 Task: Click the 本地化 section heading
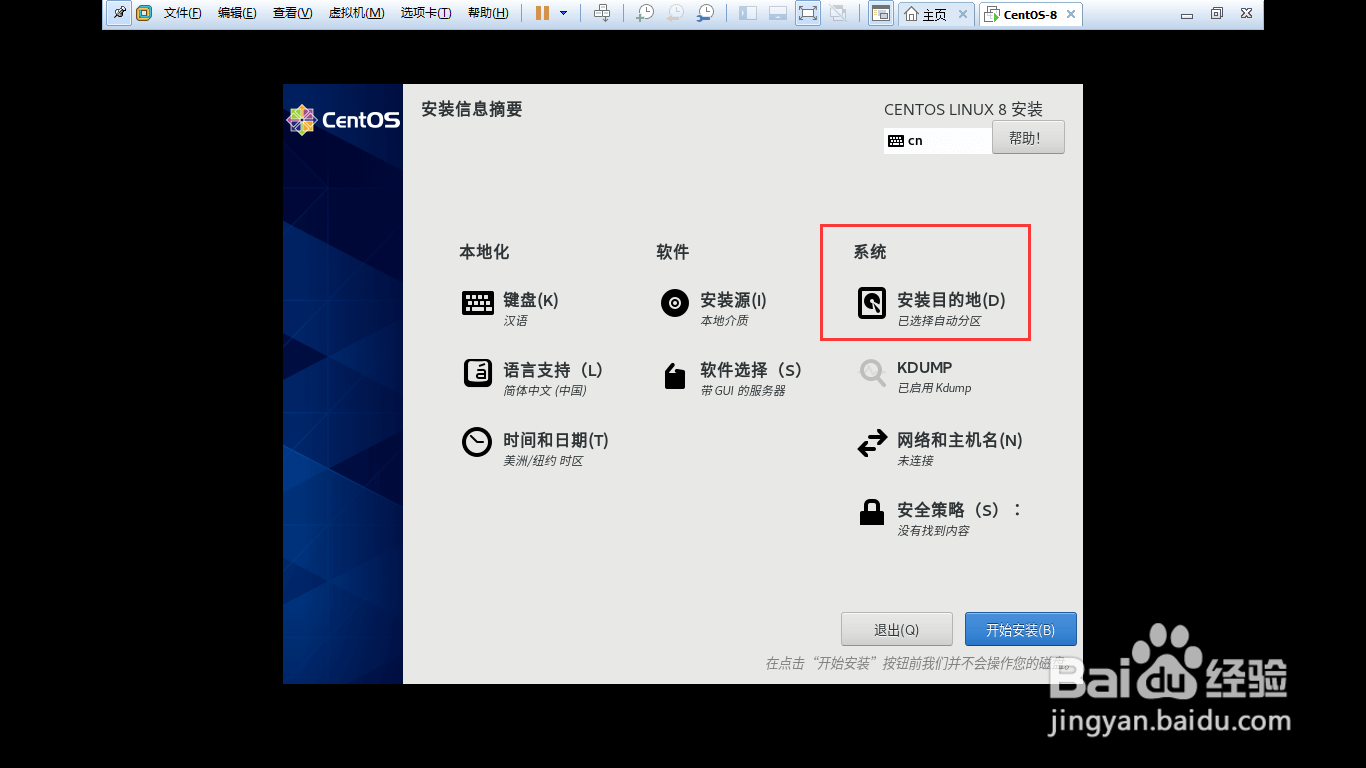[484, 252]
